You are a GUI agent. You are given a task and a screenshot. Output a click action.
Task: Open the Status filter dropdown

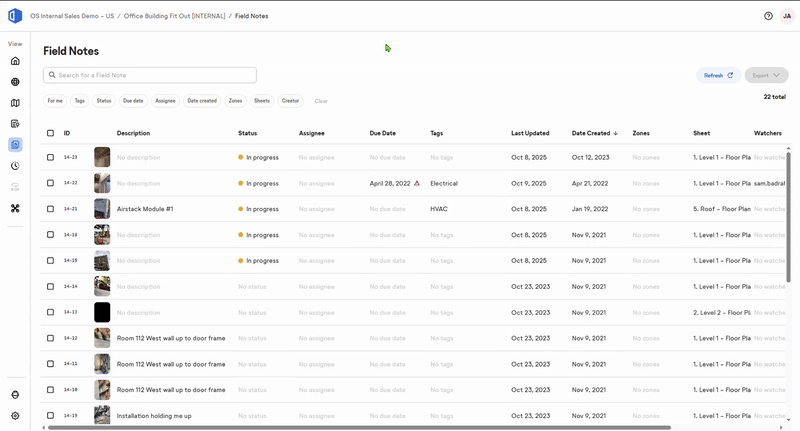coord(104,101)
